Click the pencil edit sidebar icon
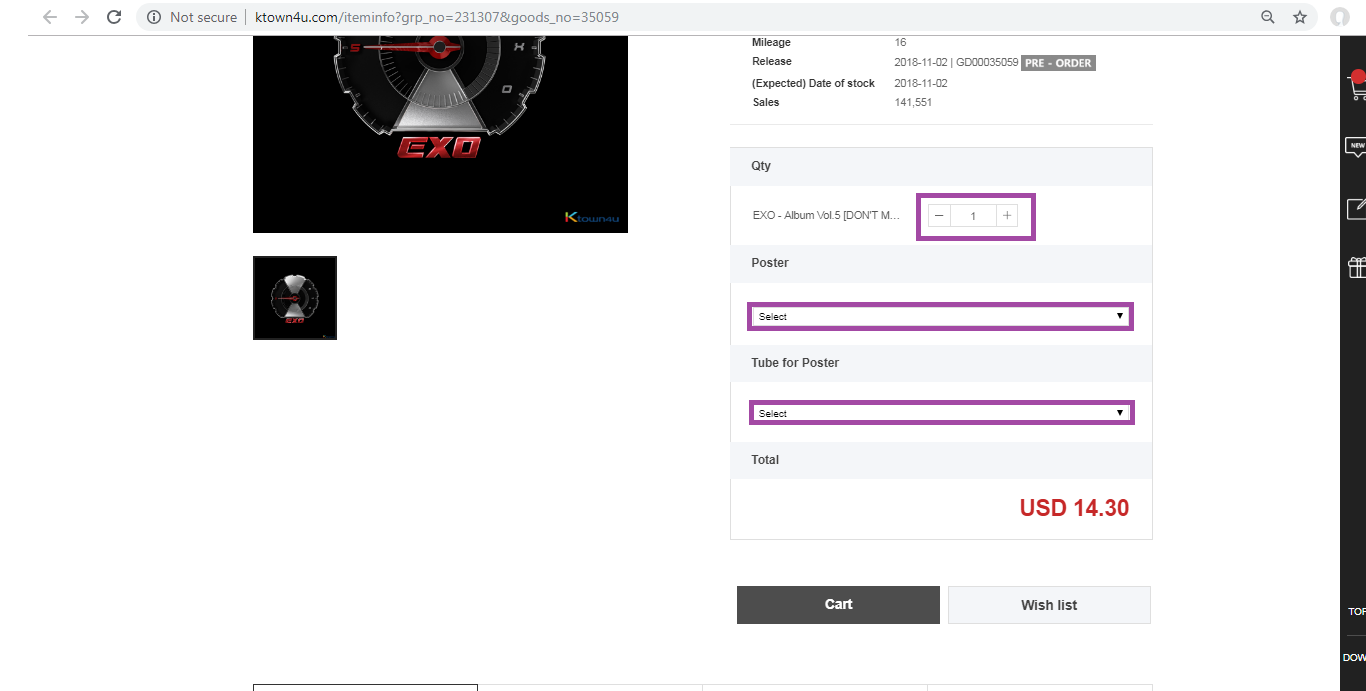The height and width of the screenshot is (691, 1366). [1356, 209]
